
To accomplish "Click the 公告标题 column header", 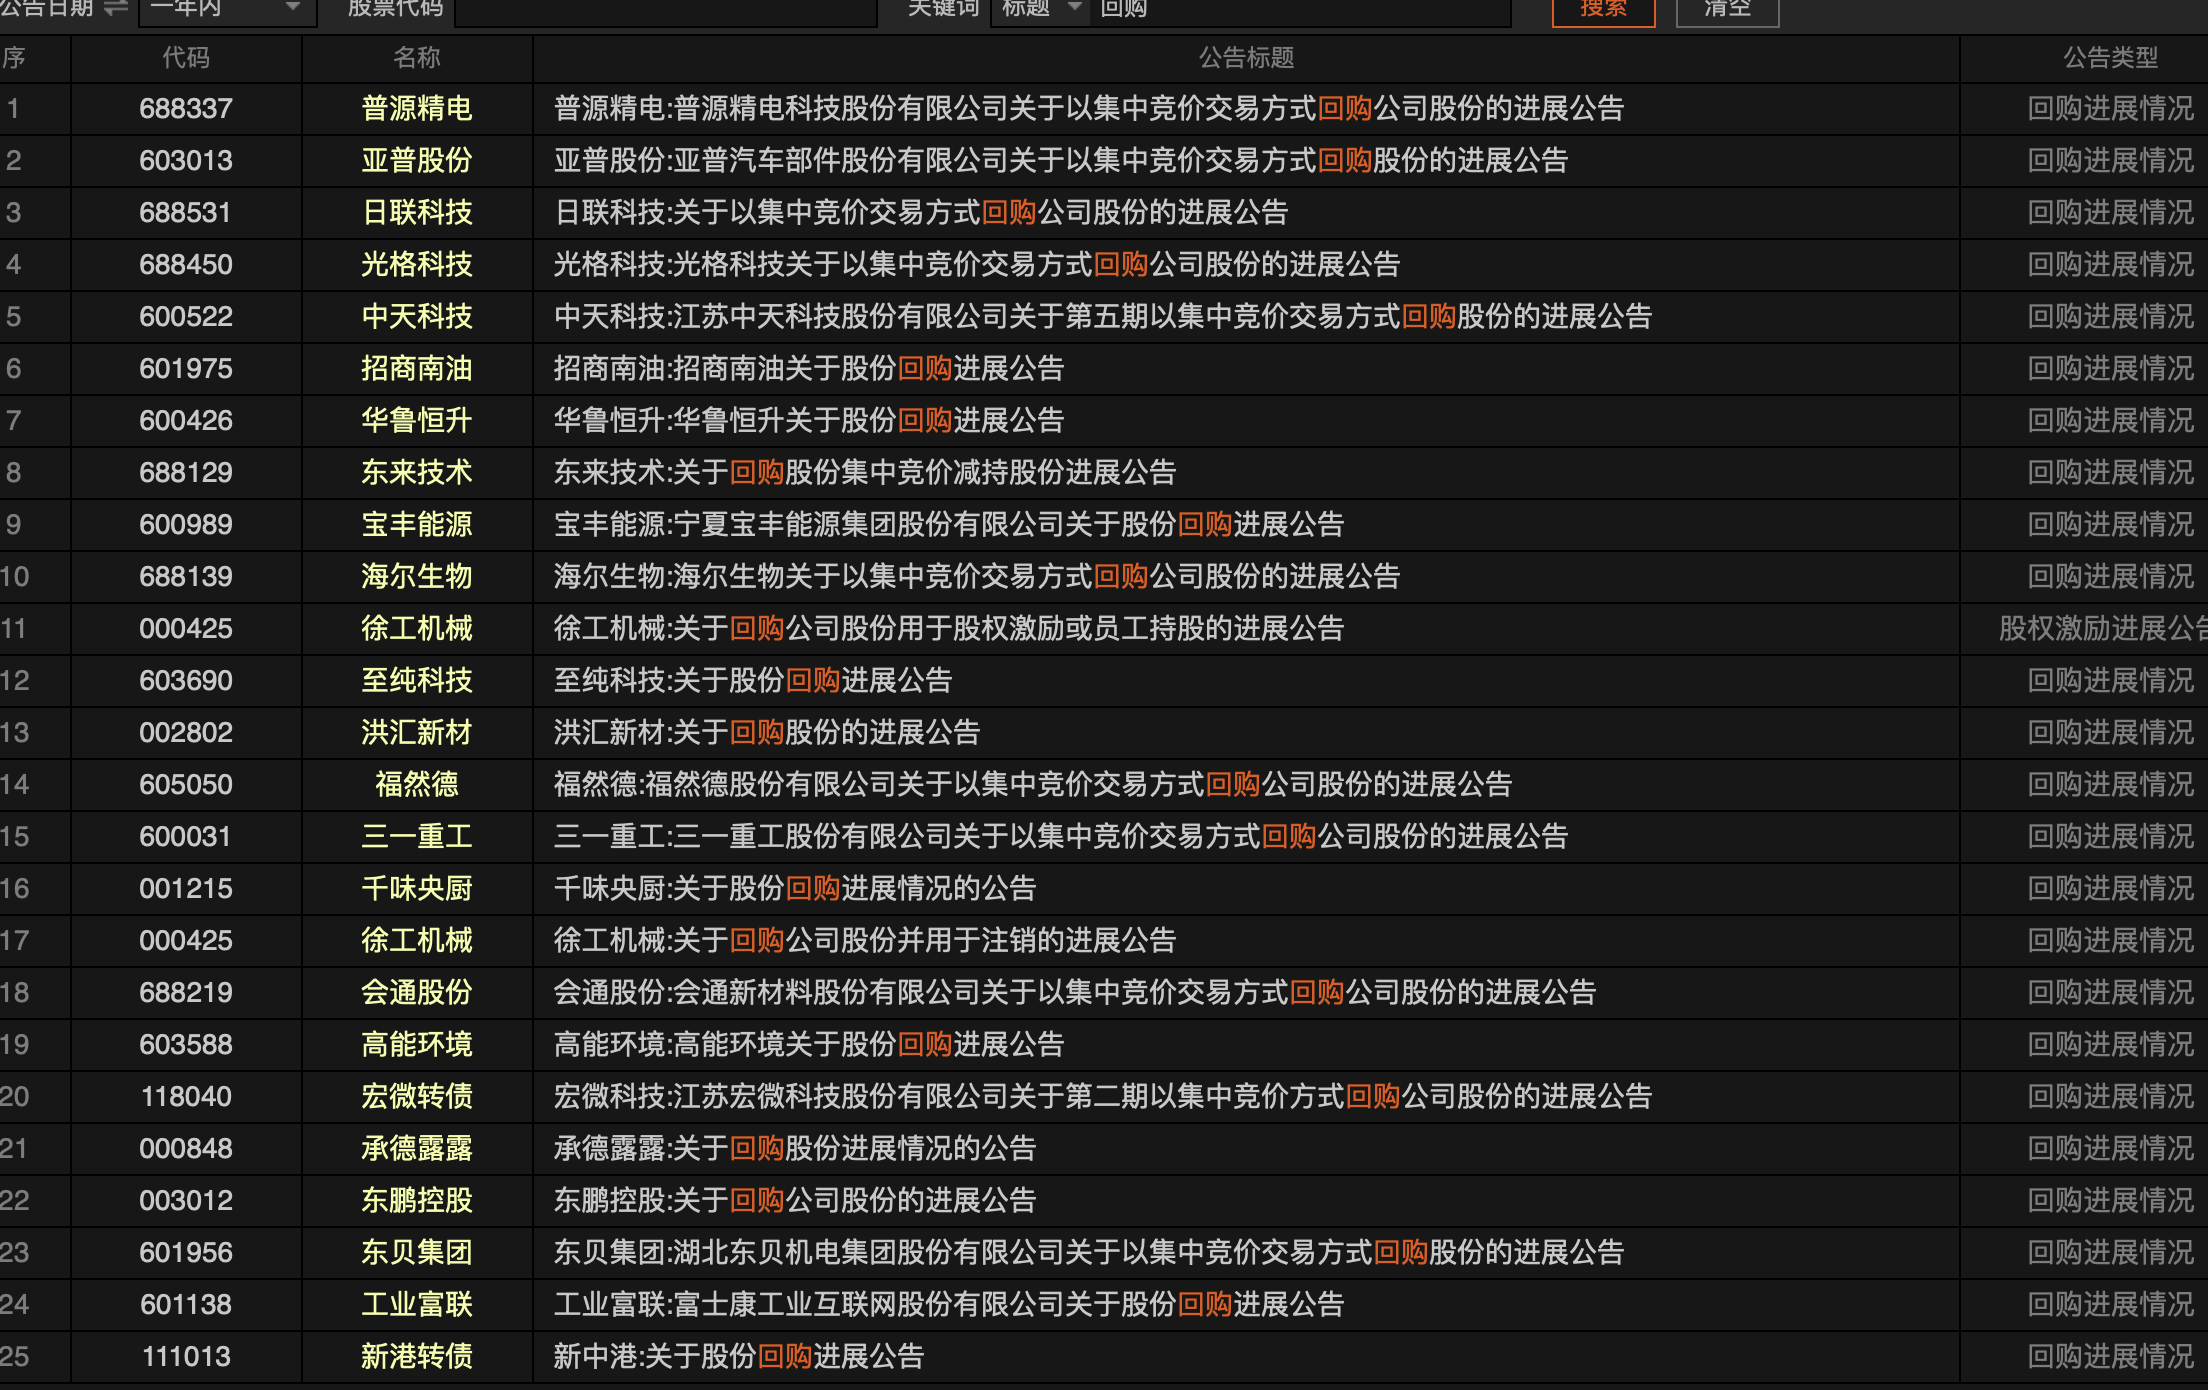I will [x=1246, y=58].
